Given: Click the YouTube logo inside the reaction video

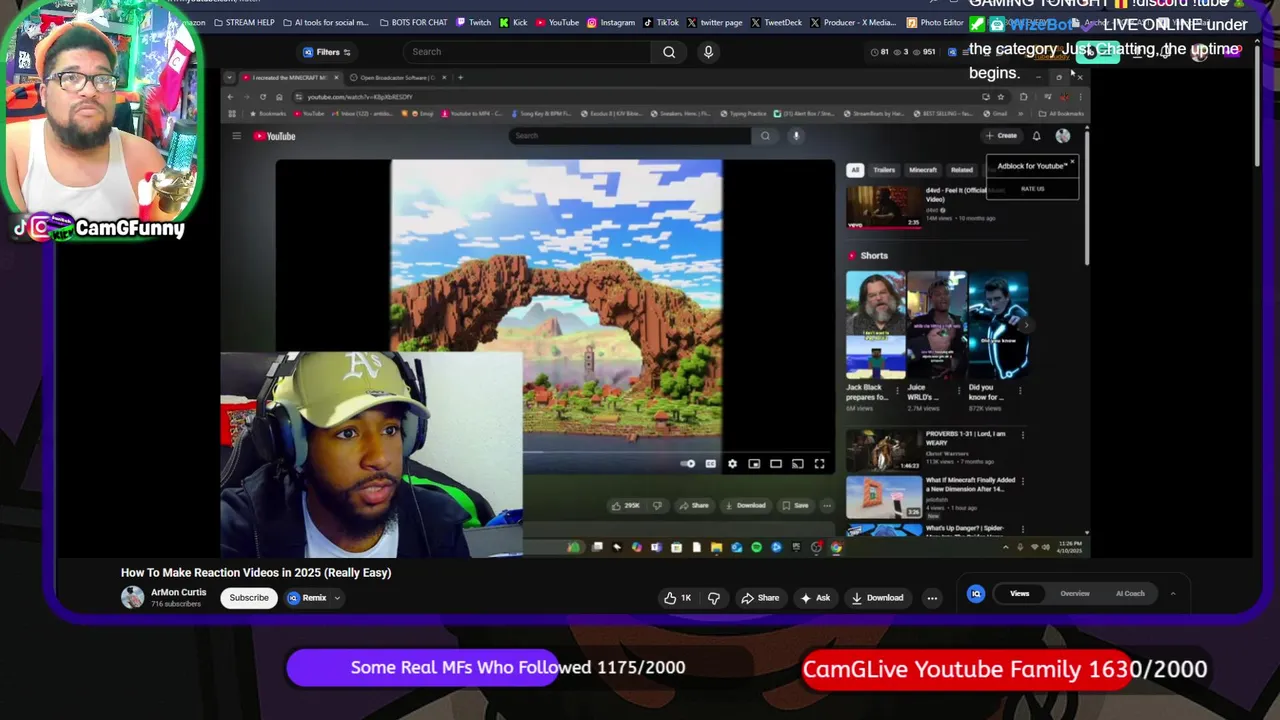Looking at the screenshot, I should [x=273, y=136].
